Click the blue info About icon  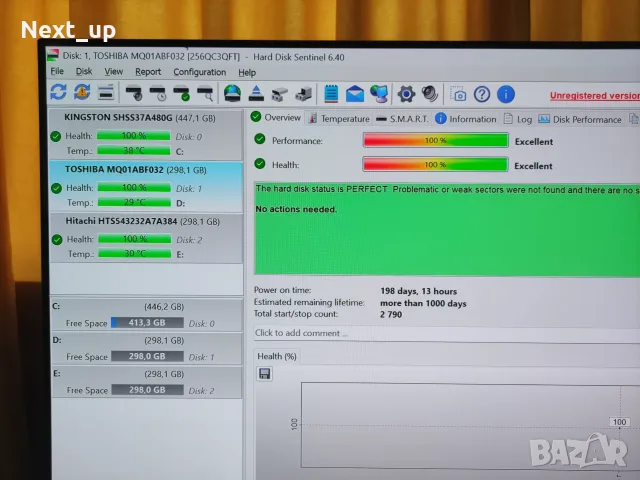pyautogui.click(x=506, y=94)
